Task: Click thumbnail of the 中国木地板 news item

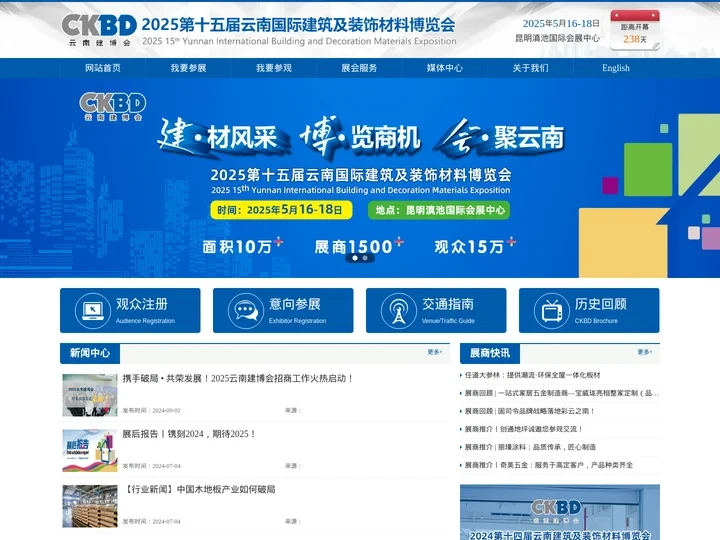Action: pos(90,506)
